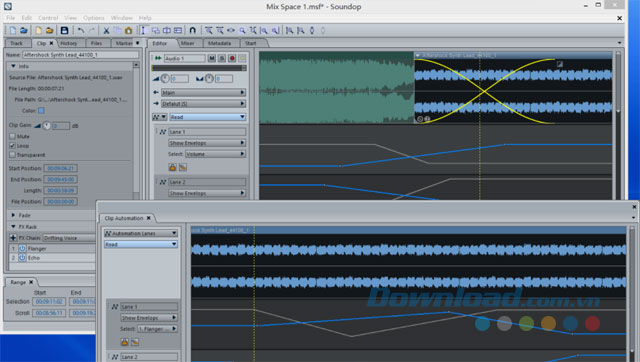Click Show Envelope in Clip Automation Lane 1
The image size is (640, 362).
pyautogui.click(x=149, y=318)
